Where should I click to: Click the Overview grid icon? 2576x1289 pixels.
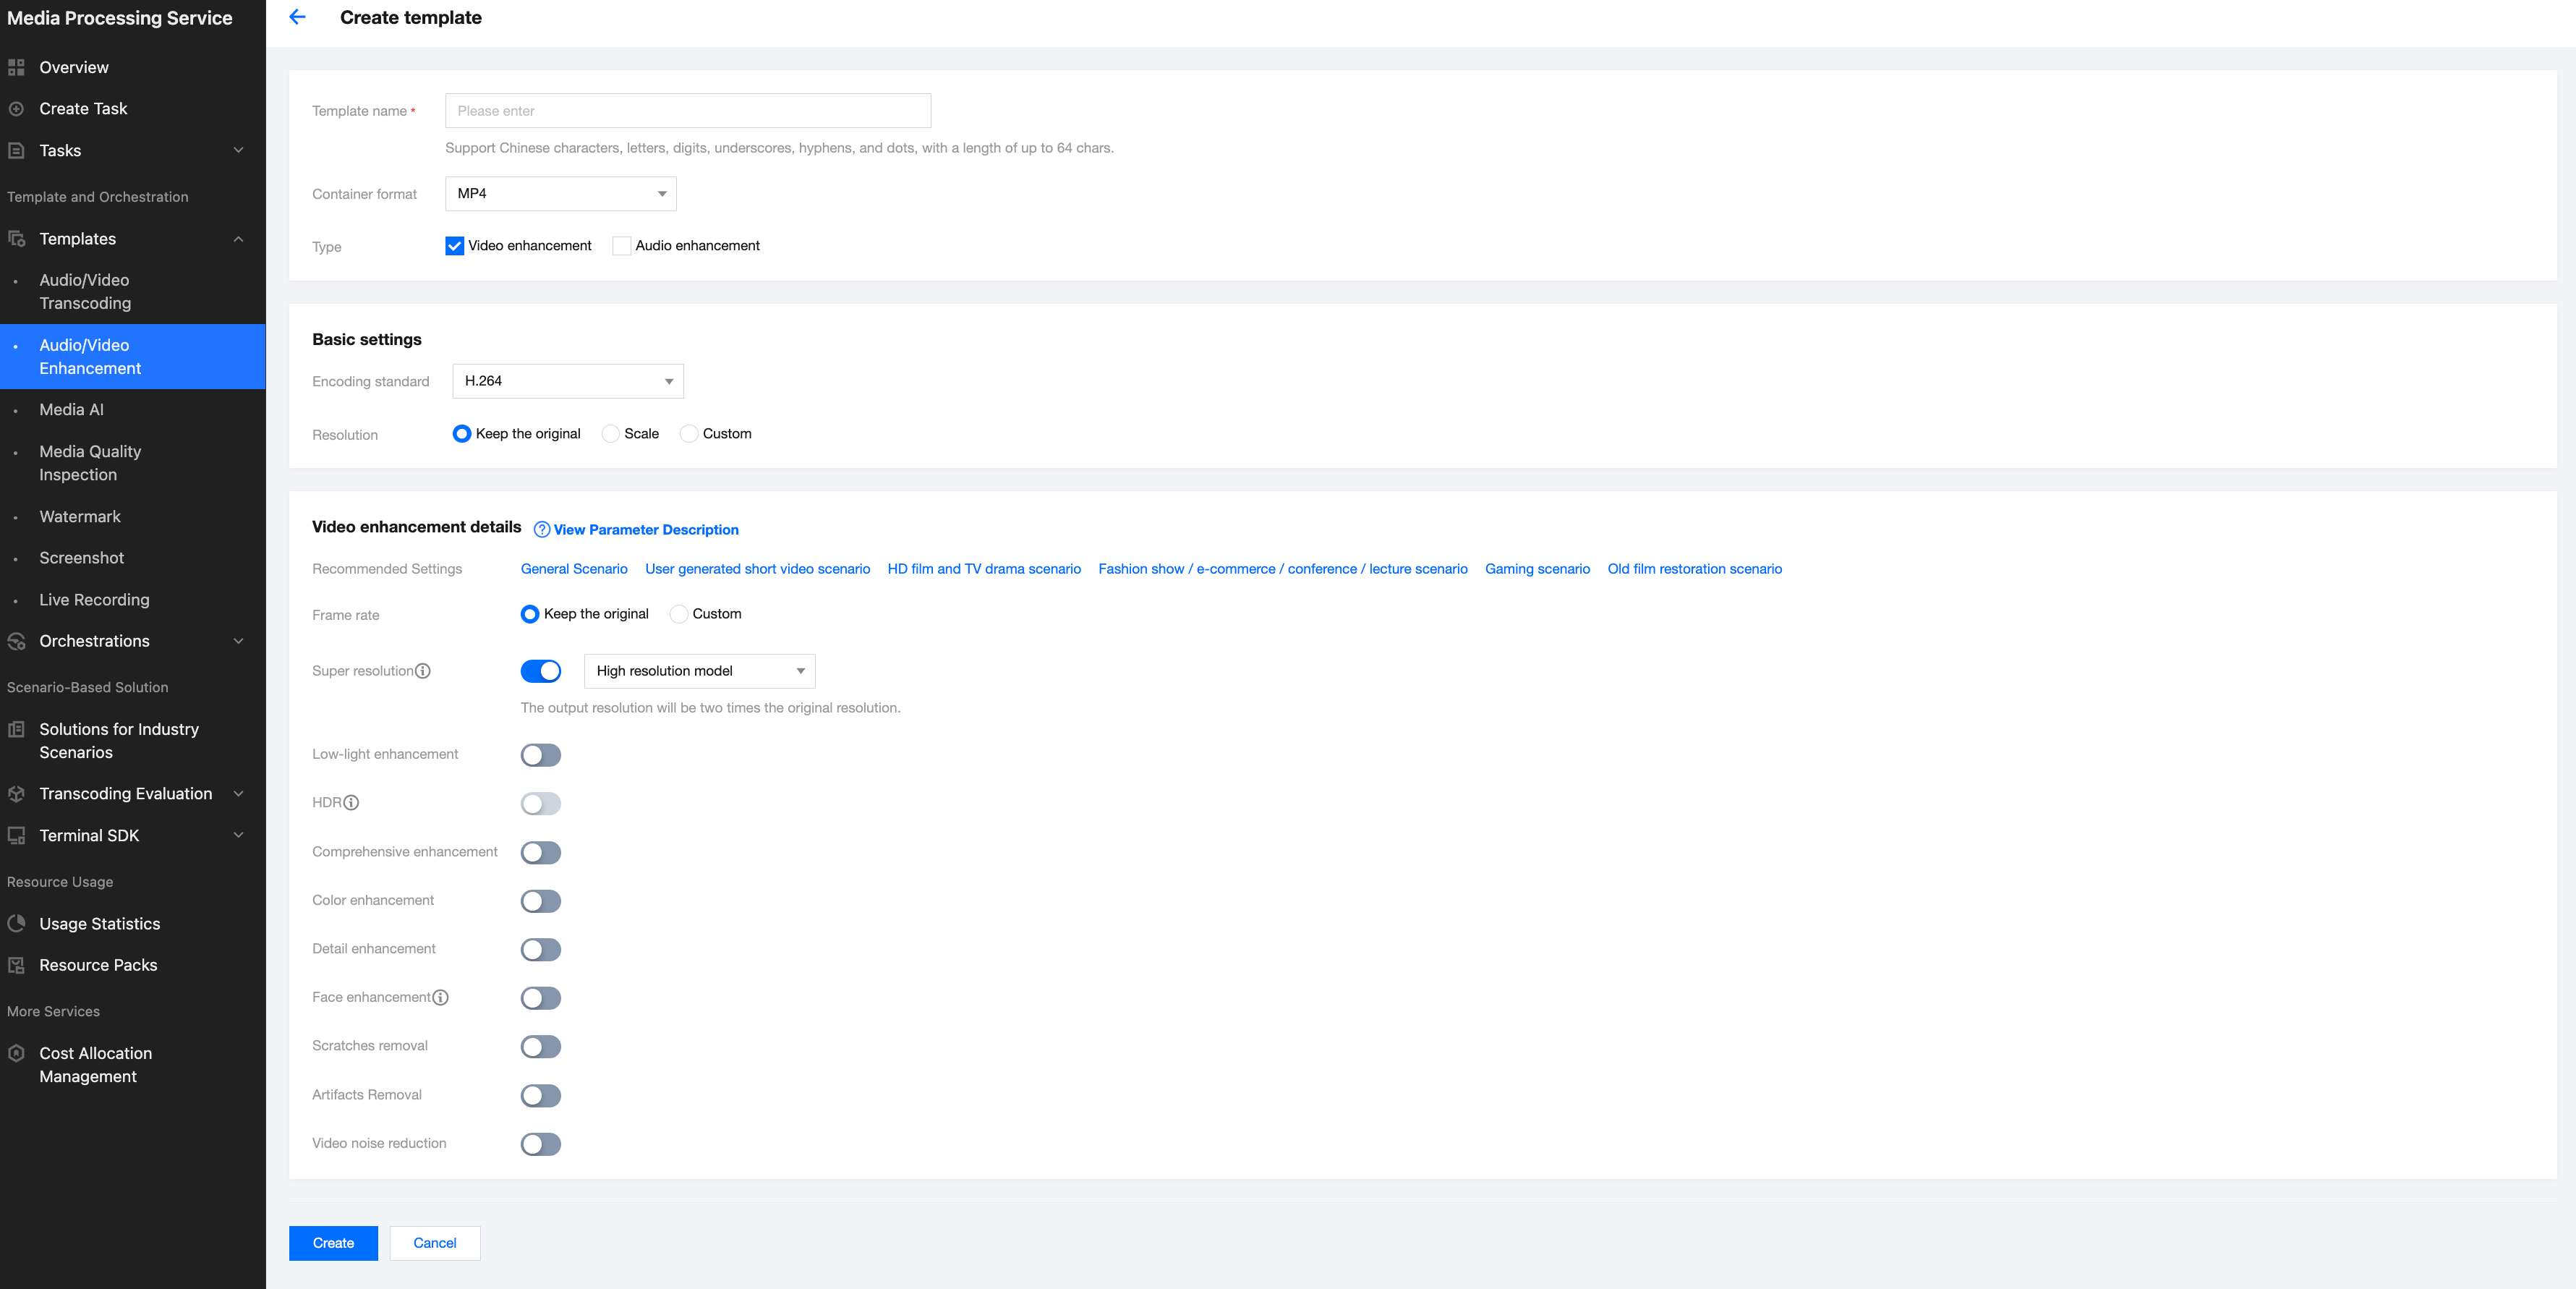click(16, 67)
